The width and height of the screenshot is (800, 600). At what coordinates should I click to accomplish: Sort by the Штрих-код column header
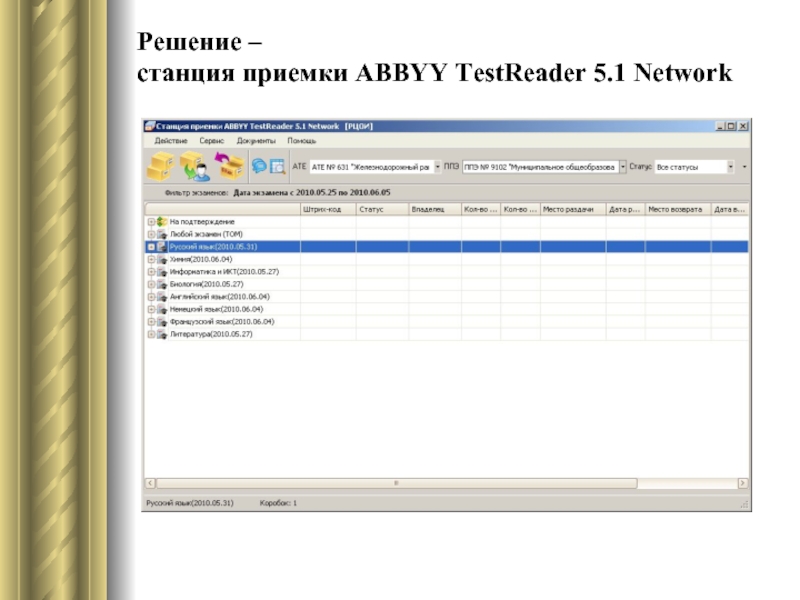pos(328,209)
